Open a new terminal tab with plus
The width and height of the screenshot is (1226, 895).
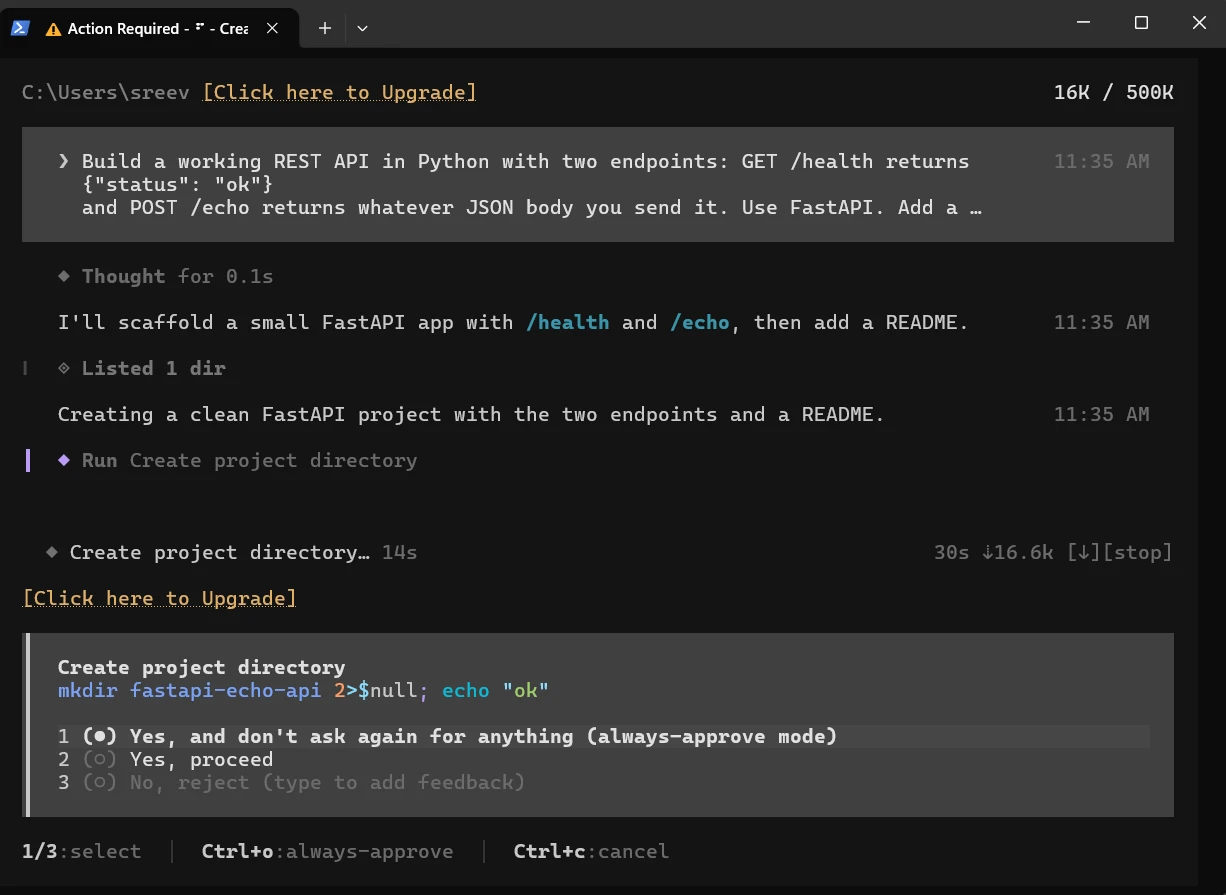coord(324,28)
